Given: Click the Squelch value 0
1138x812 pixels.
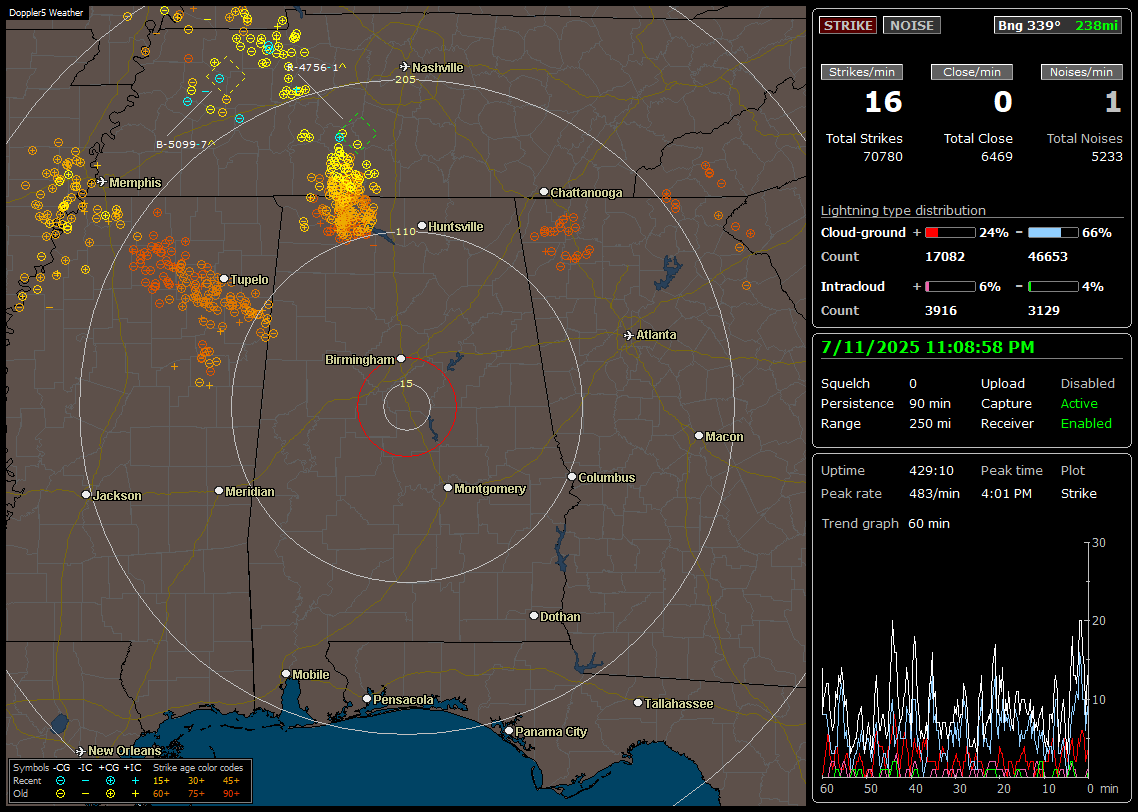Looking at the screenshot, I should click(913, 384).
